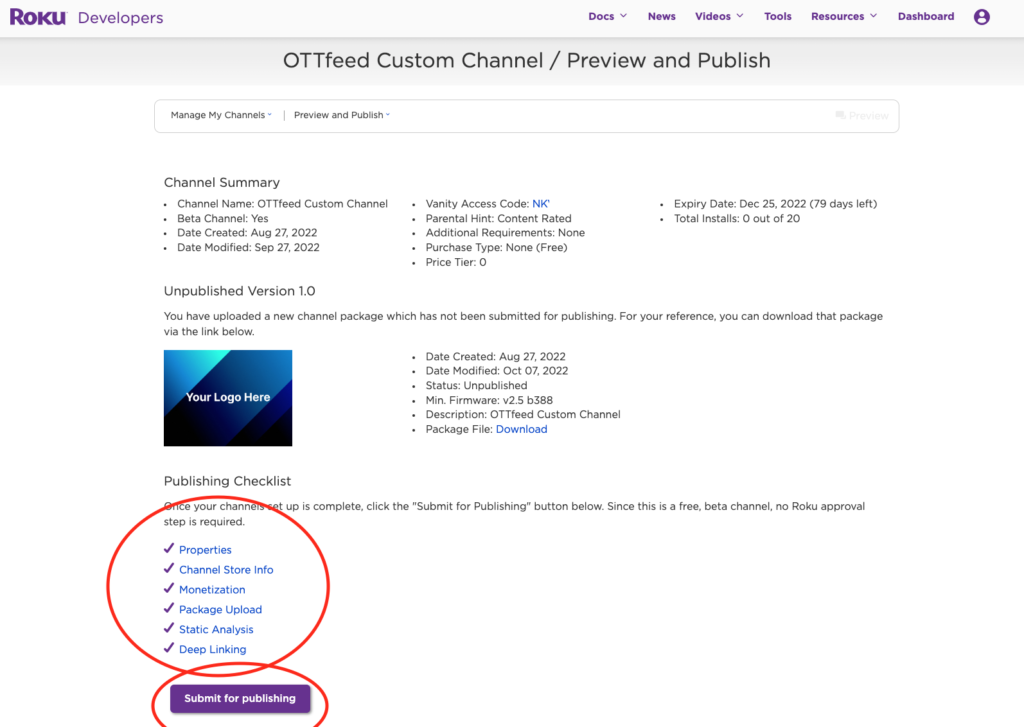The height and width of the screenshot is (727, 1024).
Task: Click text 'Date Created: Aug 27, 2022' in Channel Summary
Action: click(x=247, y=233)
